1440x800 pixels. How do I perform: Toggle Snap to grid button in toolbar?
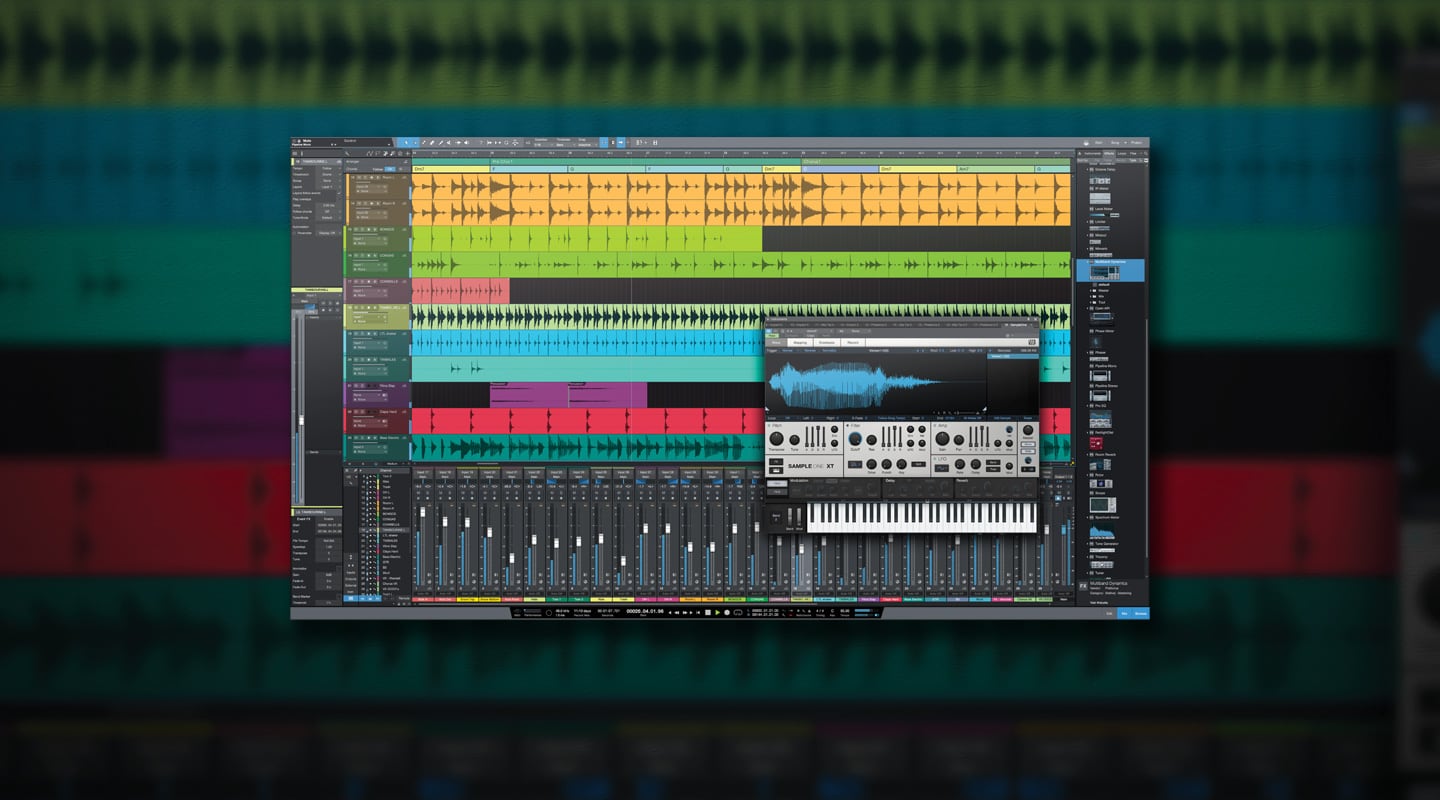tap(603, 142)
